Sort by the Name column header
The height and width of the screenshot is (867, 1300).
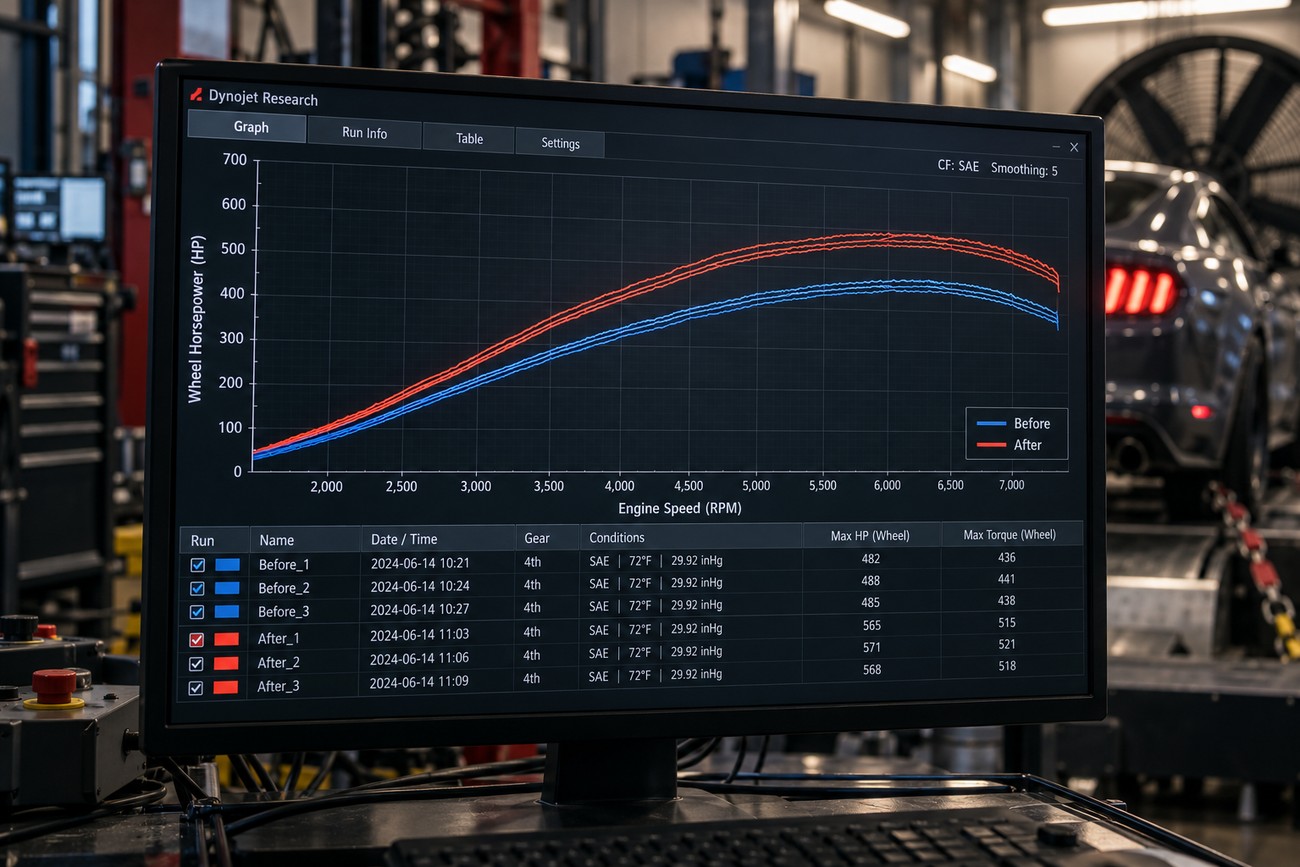click(305, 539)
